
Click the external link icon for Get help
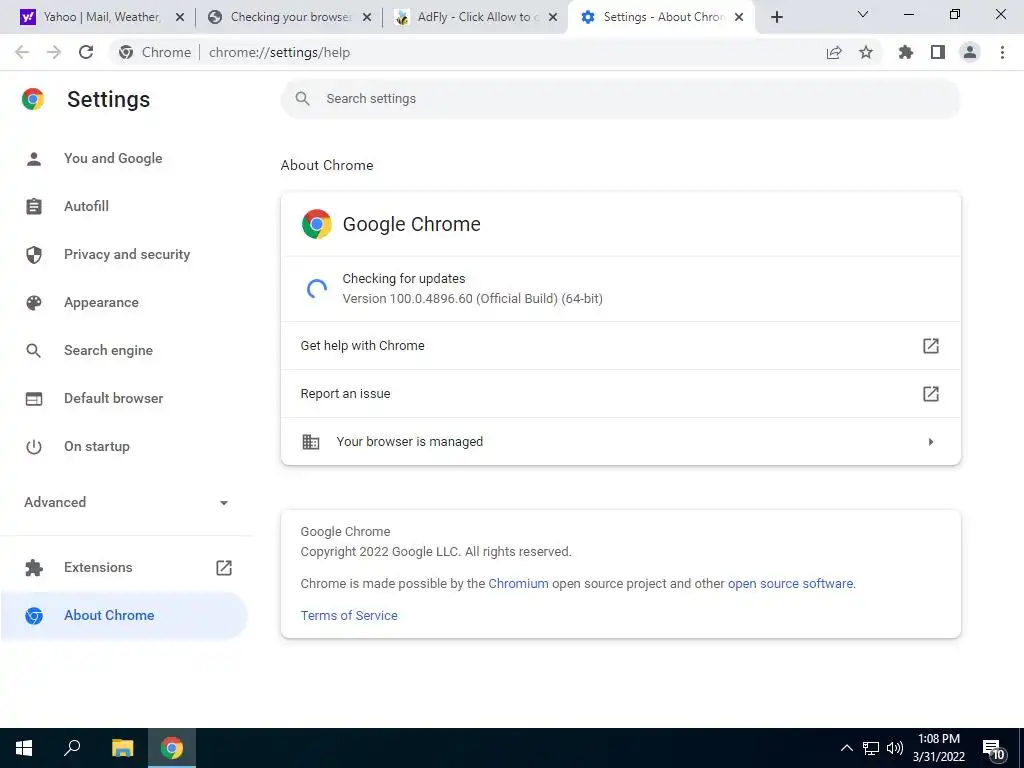point(931,345)
